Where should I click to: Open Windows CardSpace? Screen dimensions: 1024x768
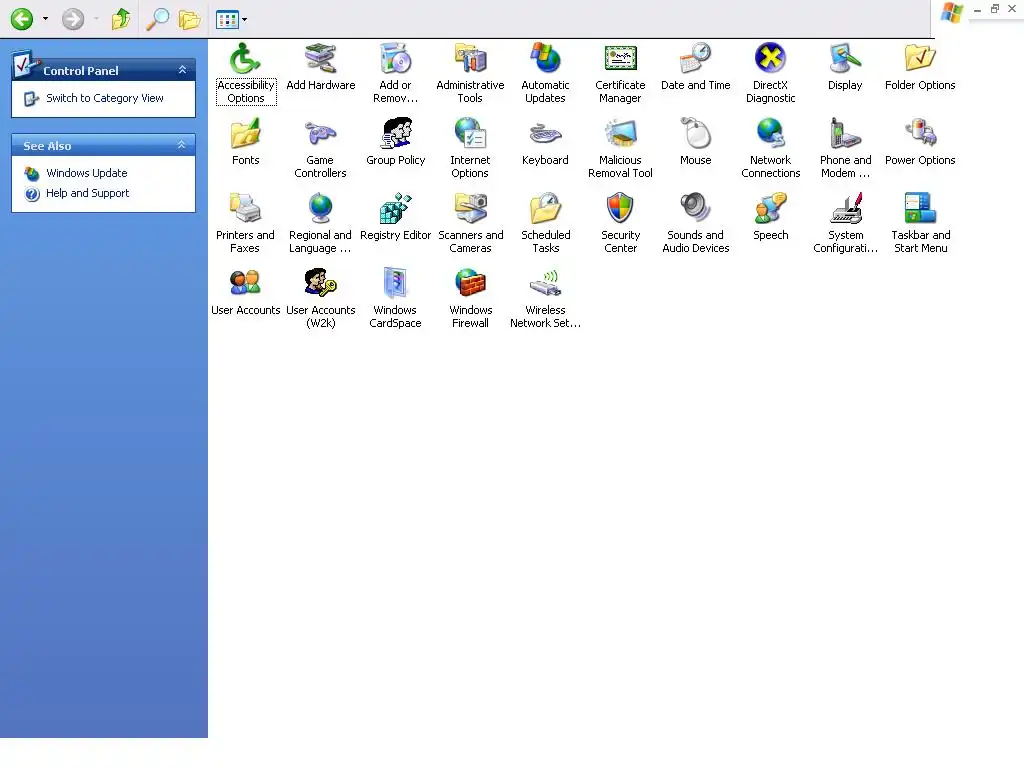click(395, 298)
